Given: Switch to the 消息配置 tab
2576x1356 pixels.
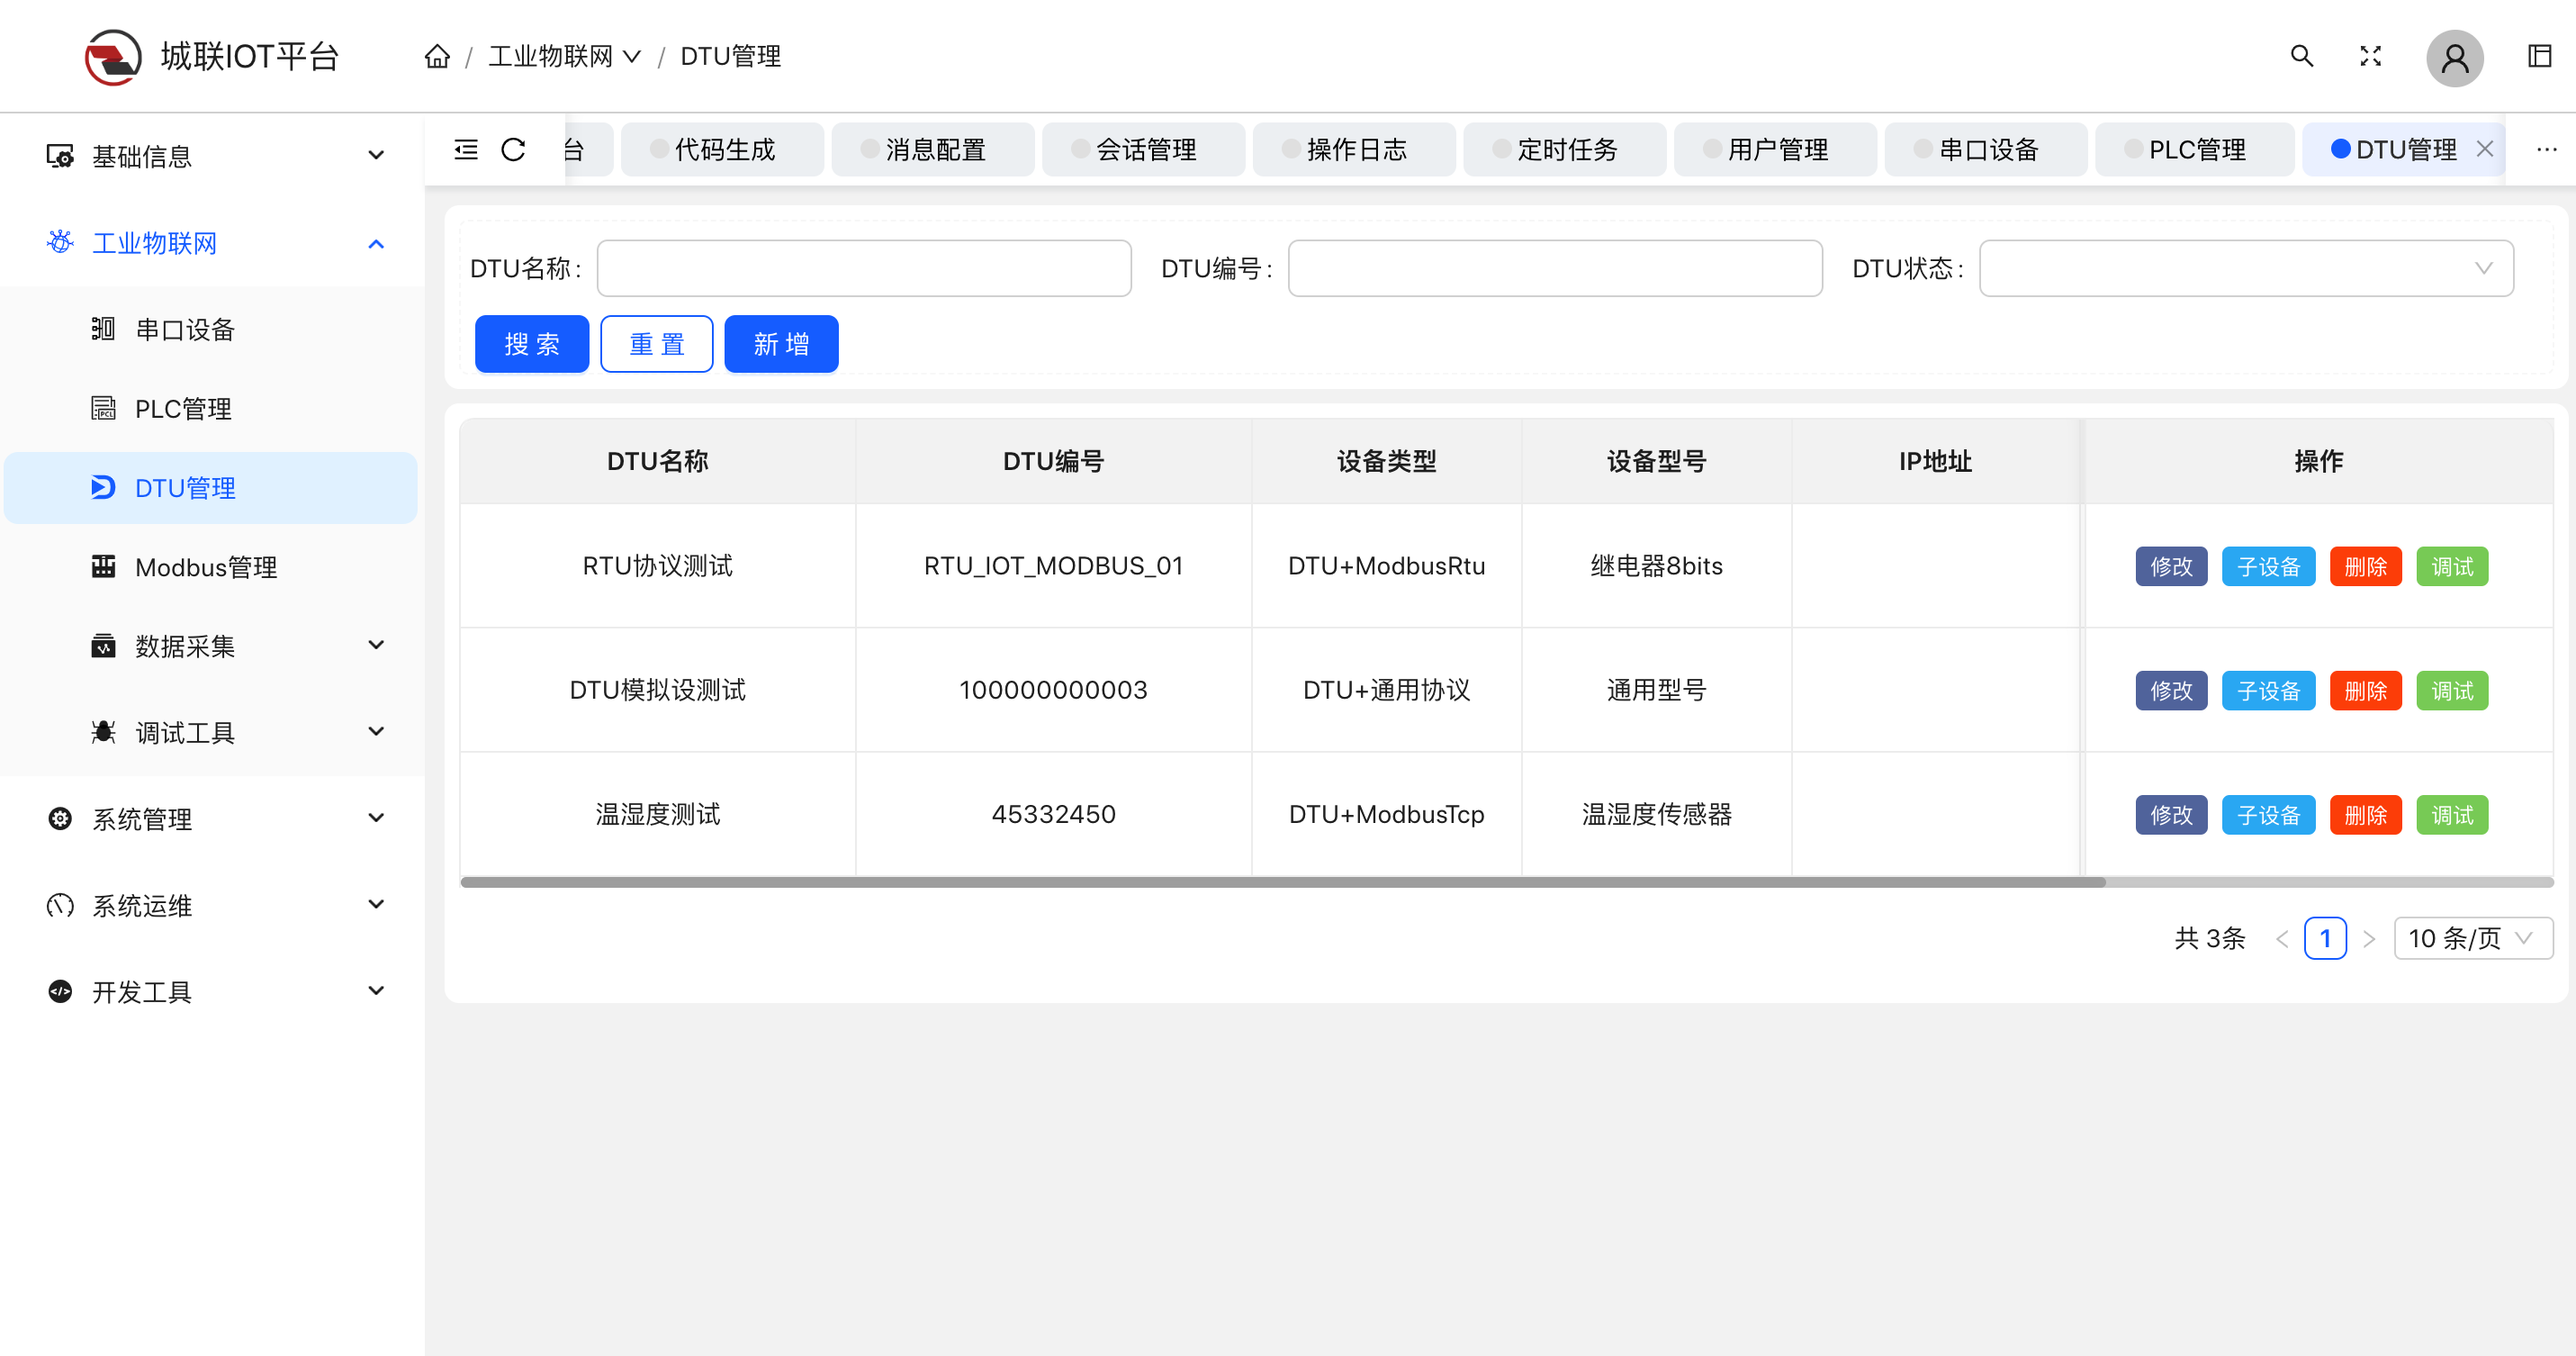Looking at the screenshot, I should point(933,150).
